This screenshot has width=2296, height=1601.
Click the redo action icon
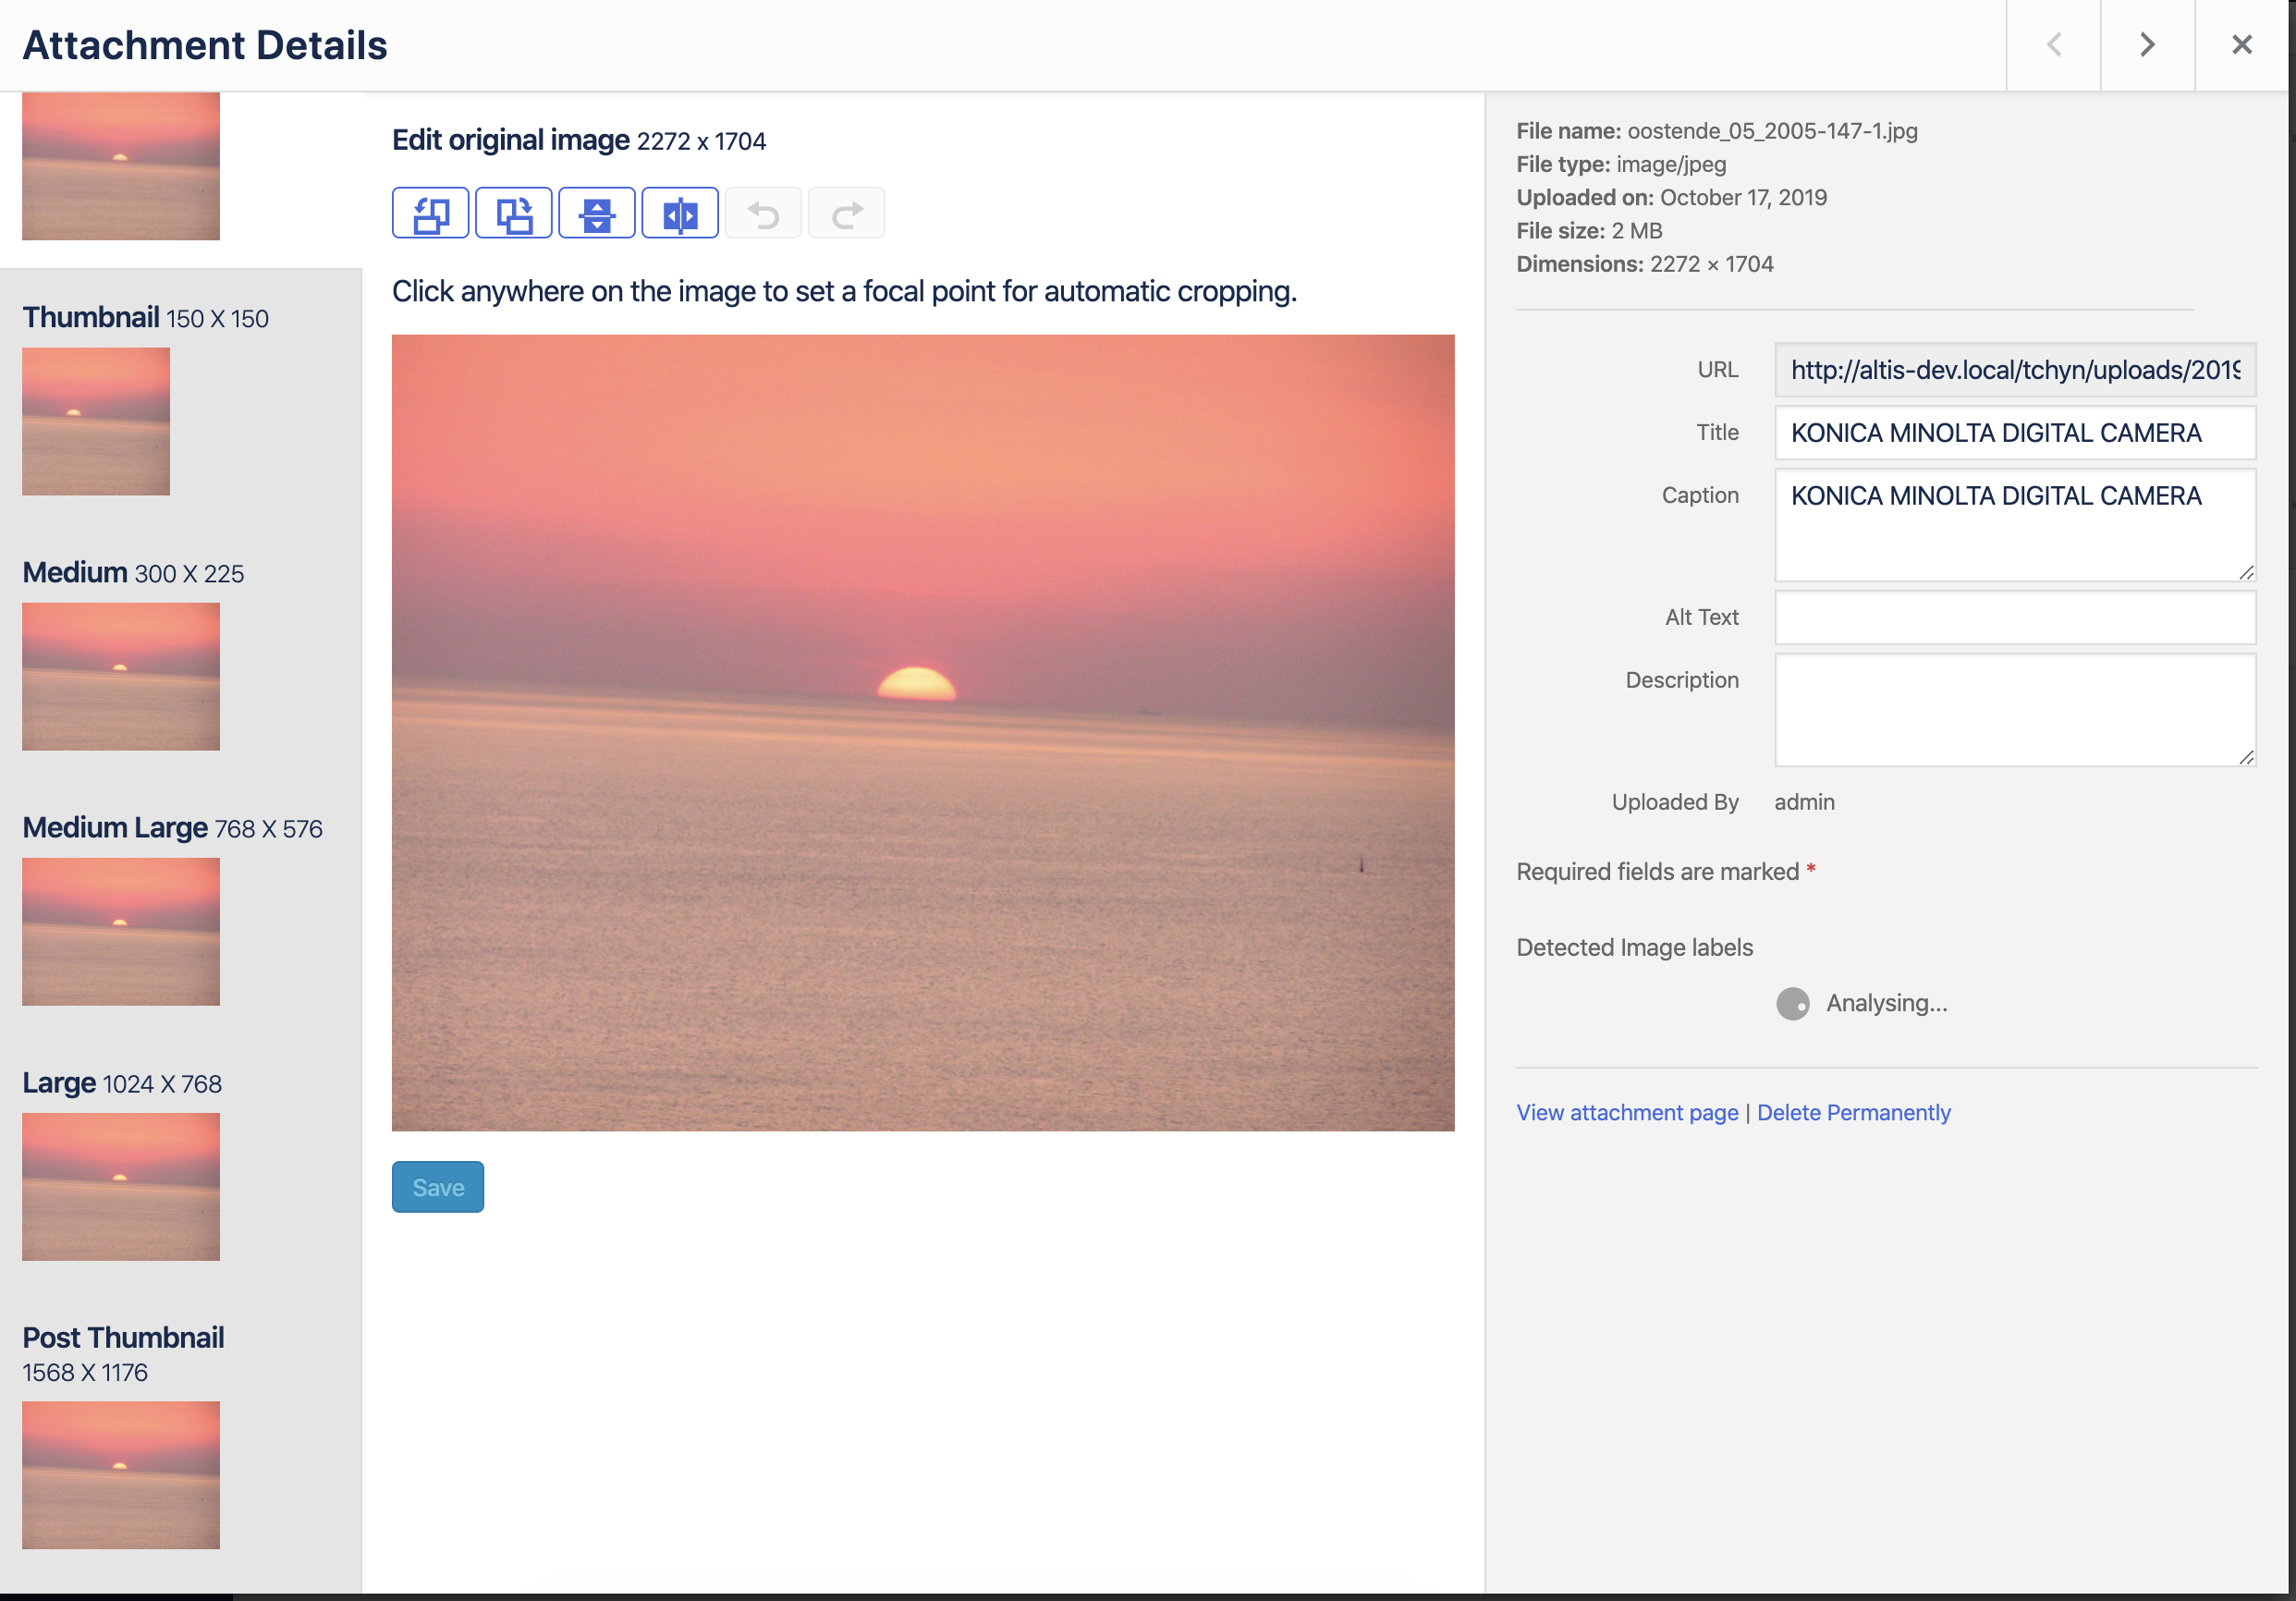pyautogui.click(x=846, y=214)
